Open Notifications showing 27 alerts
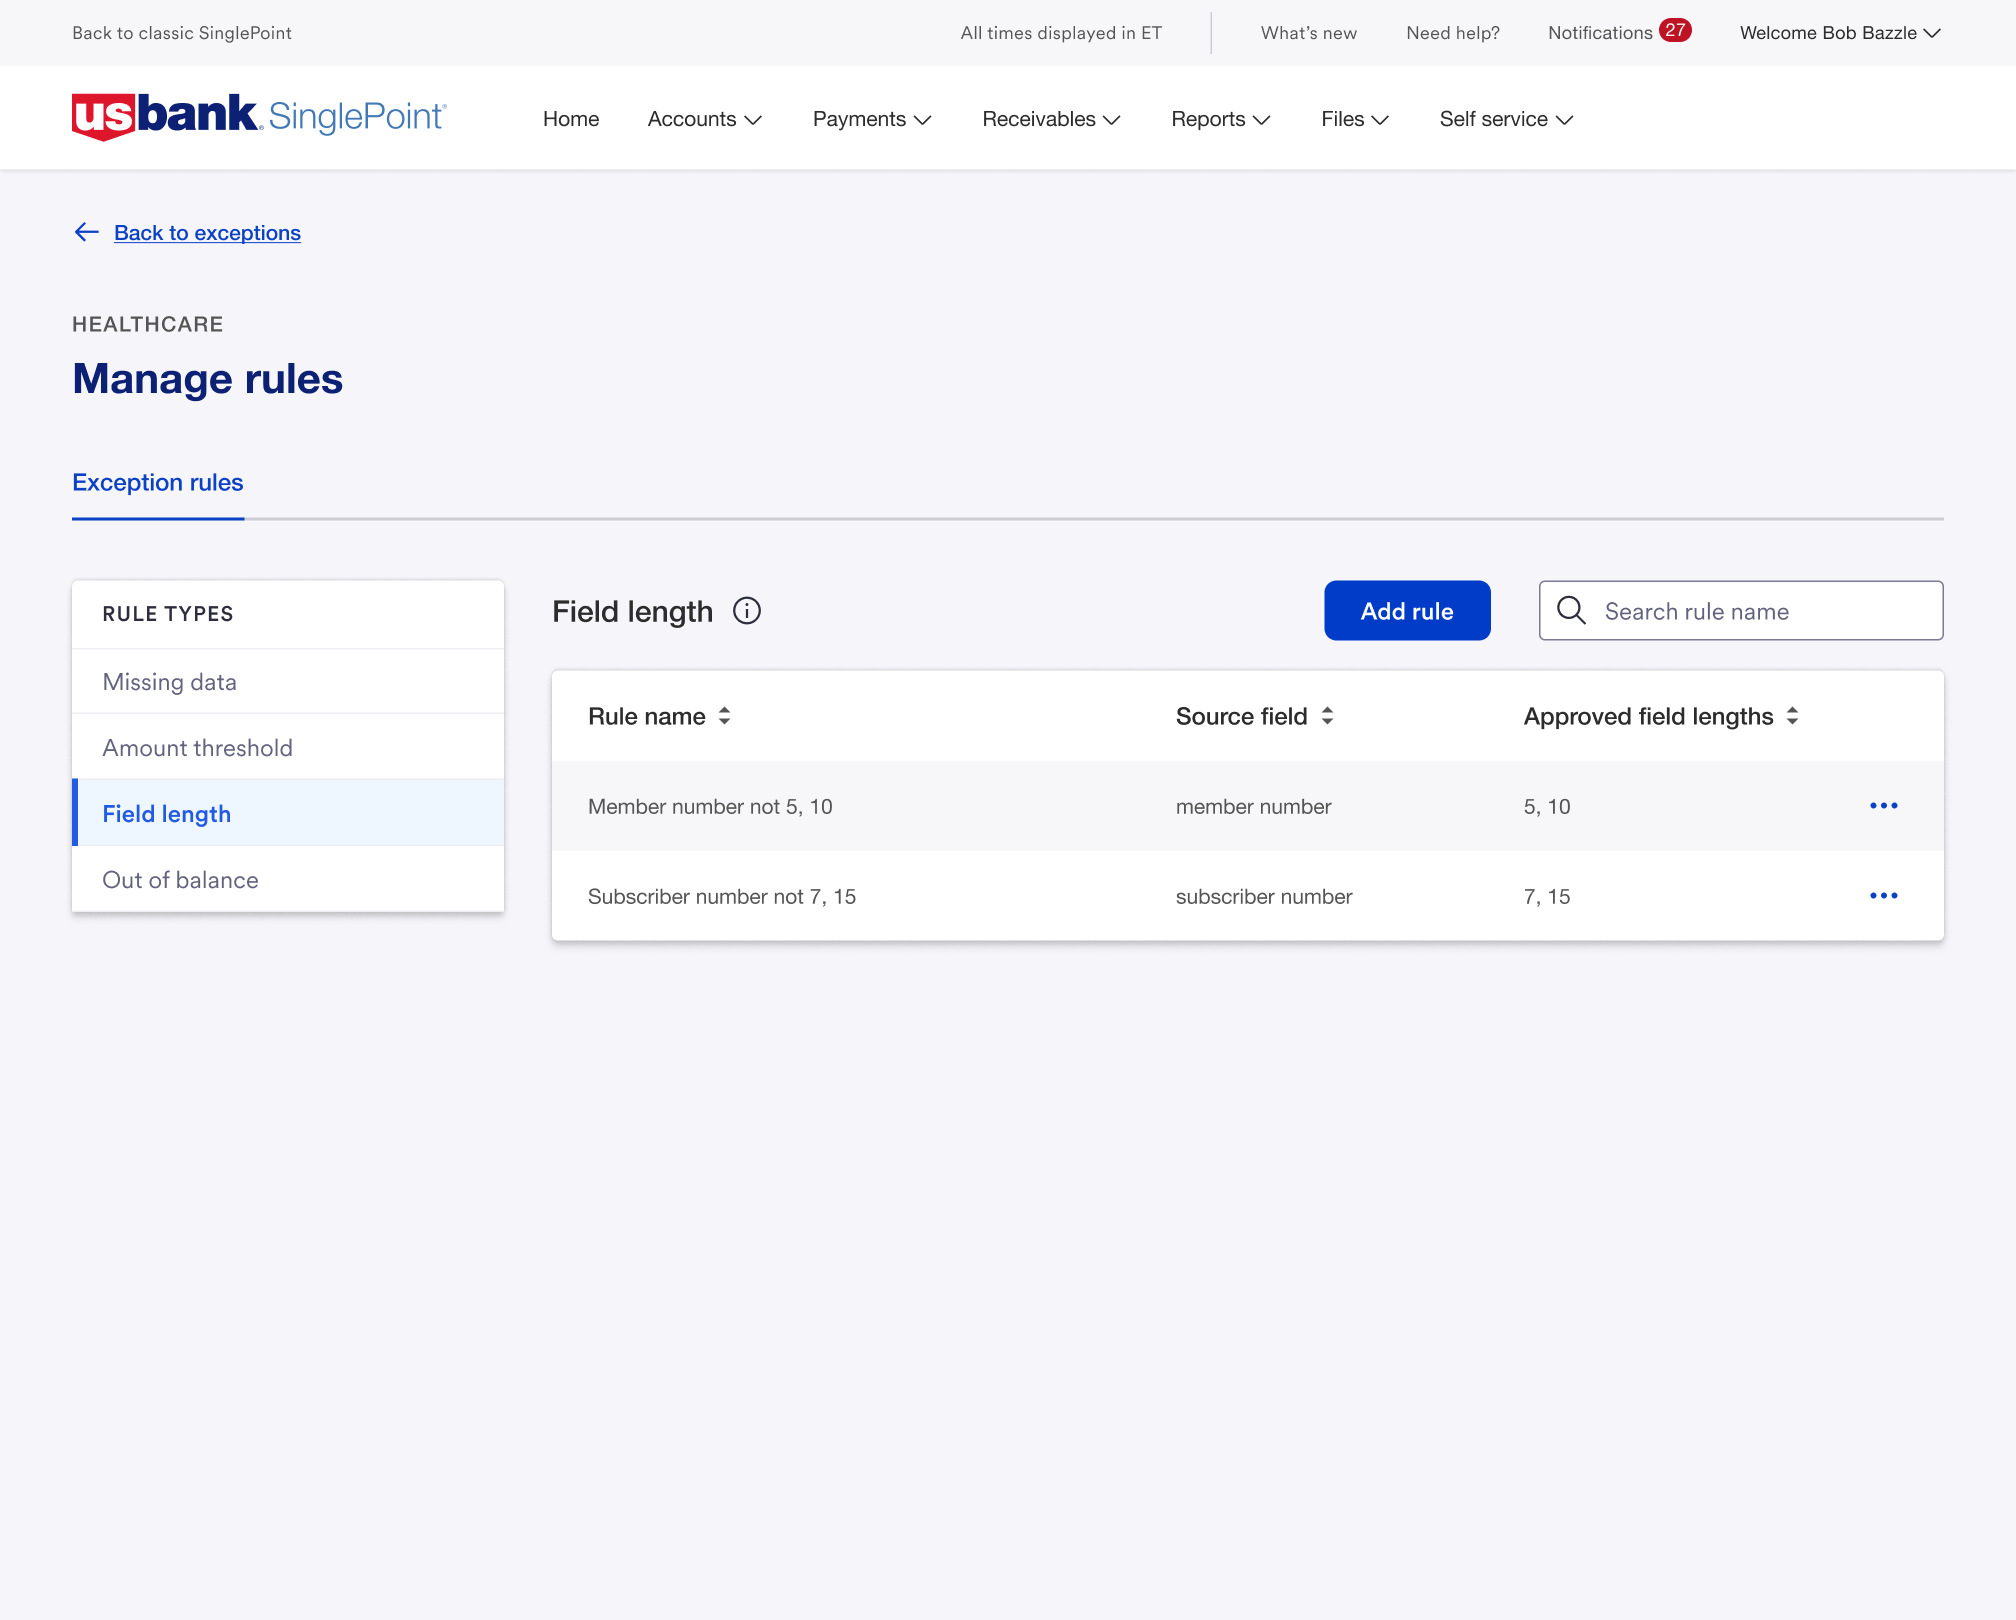 coord(1617,32)
